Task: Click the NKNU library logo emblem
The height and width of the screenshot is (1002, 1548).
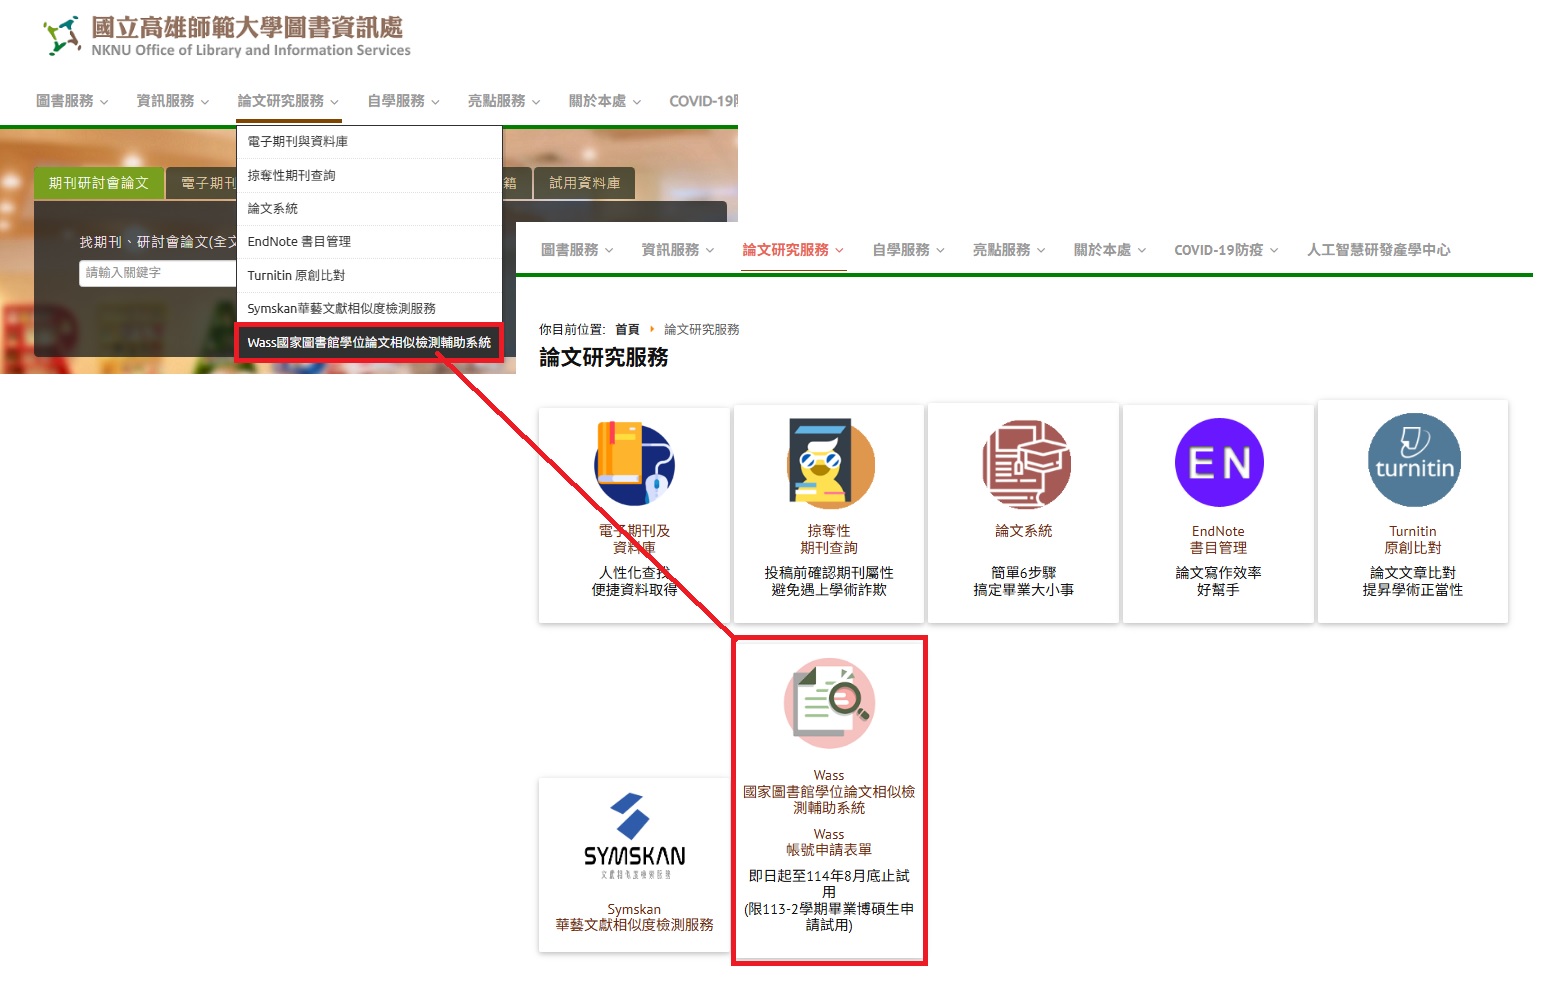Action: click(x=62, y=35)
